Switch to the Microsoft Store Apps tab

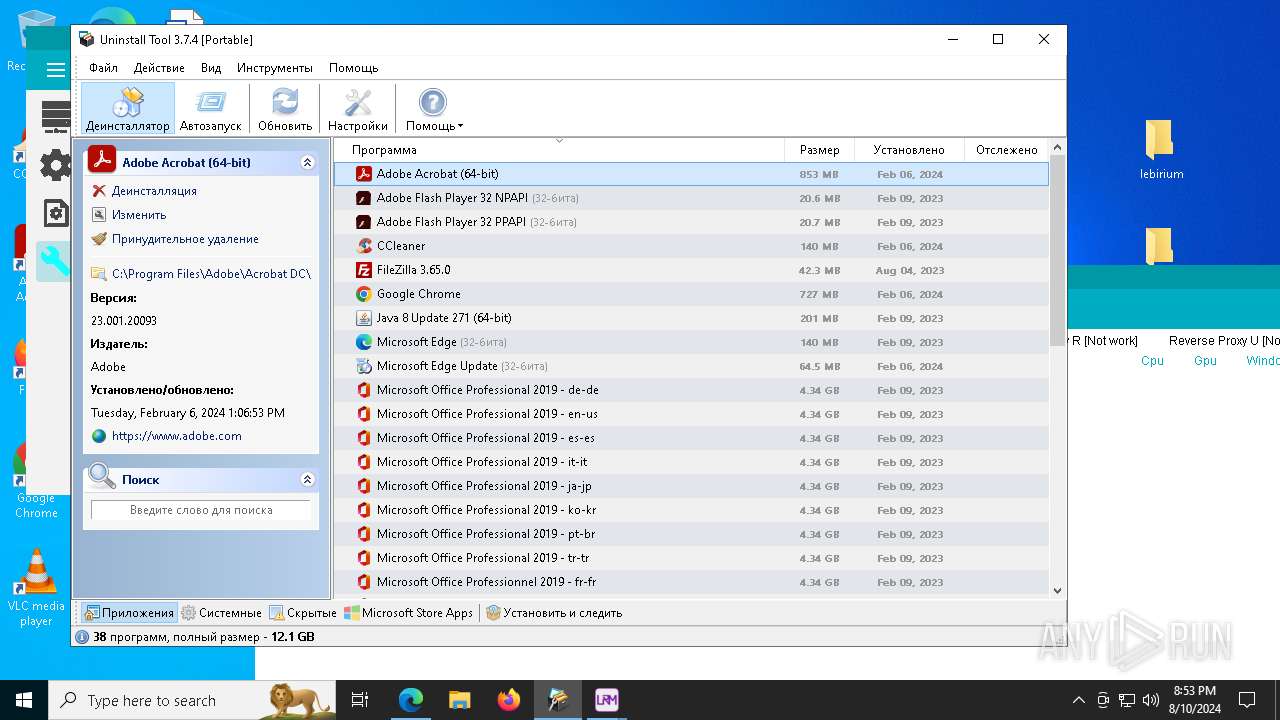click(409, 613)
